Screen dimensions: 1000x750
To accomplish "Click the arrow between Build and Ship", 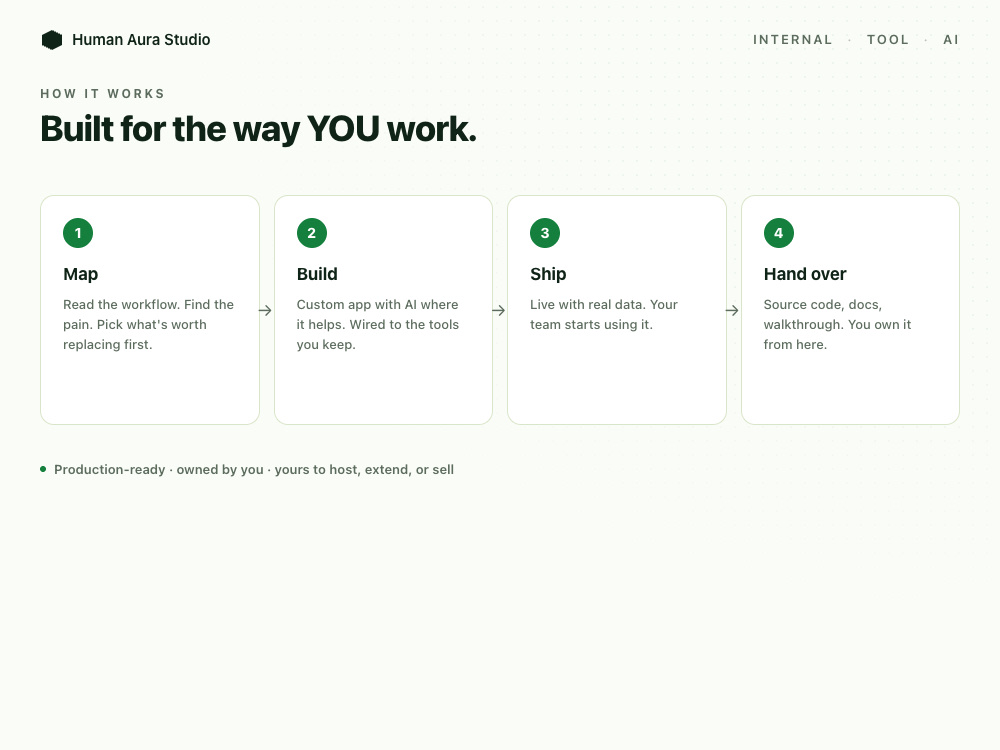I will tap(499, 311).
